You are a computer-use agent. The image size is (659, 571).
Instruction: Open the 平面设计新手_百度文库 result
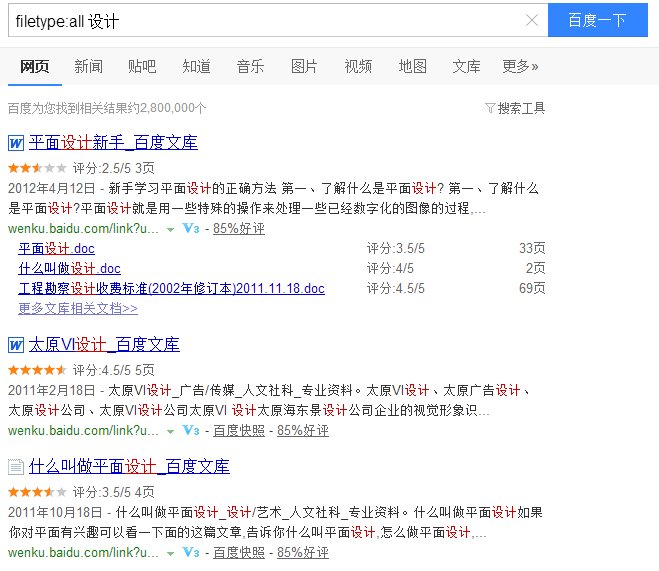[113, 143]
